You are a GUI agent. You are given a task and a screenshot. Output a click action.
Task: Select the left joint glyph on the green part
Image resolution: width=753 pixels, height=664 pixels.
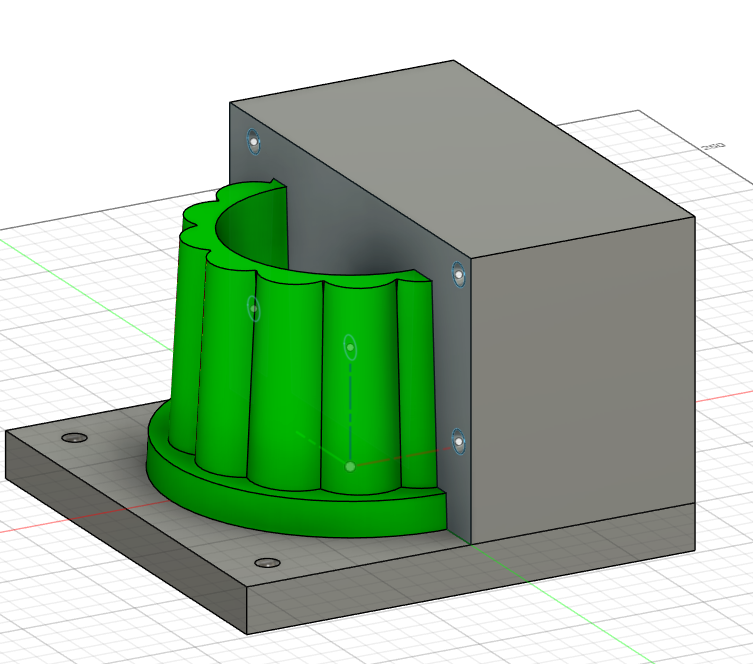[x=254, y=308]
